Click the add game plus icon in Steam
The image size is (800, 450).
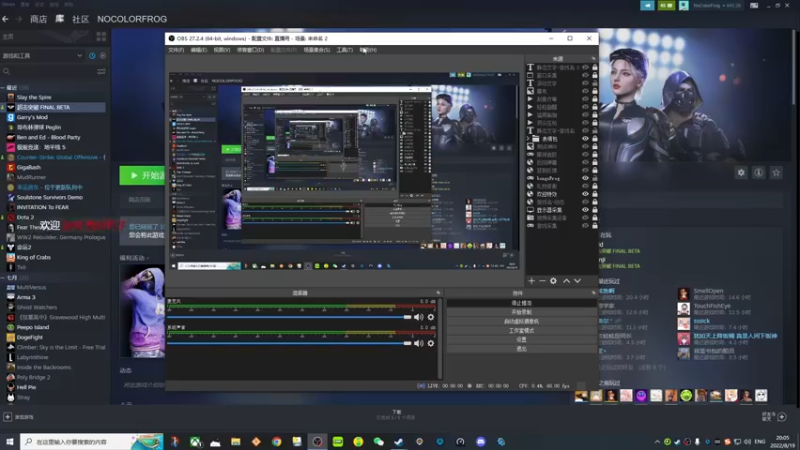[7, 417]
